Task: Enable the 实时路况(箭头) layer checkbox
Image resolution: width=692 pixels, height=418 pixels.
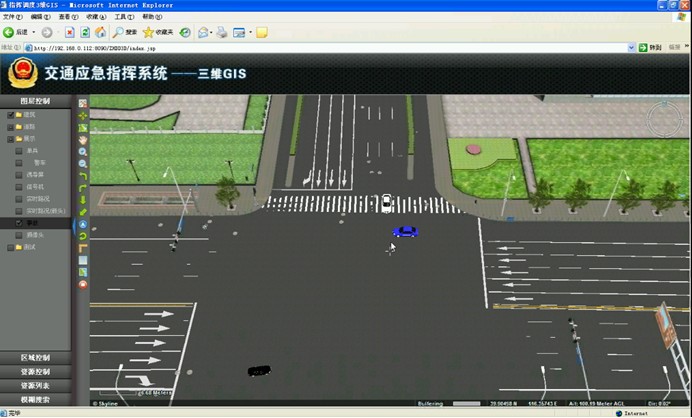Action: point(19,211)
